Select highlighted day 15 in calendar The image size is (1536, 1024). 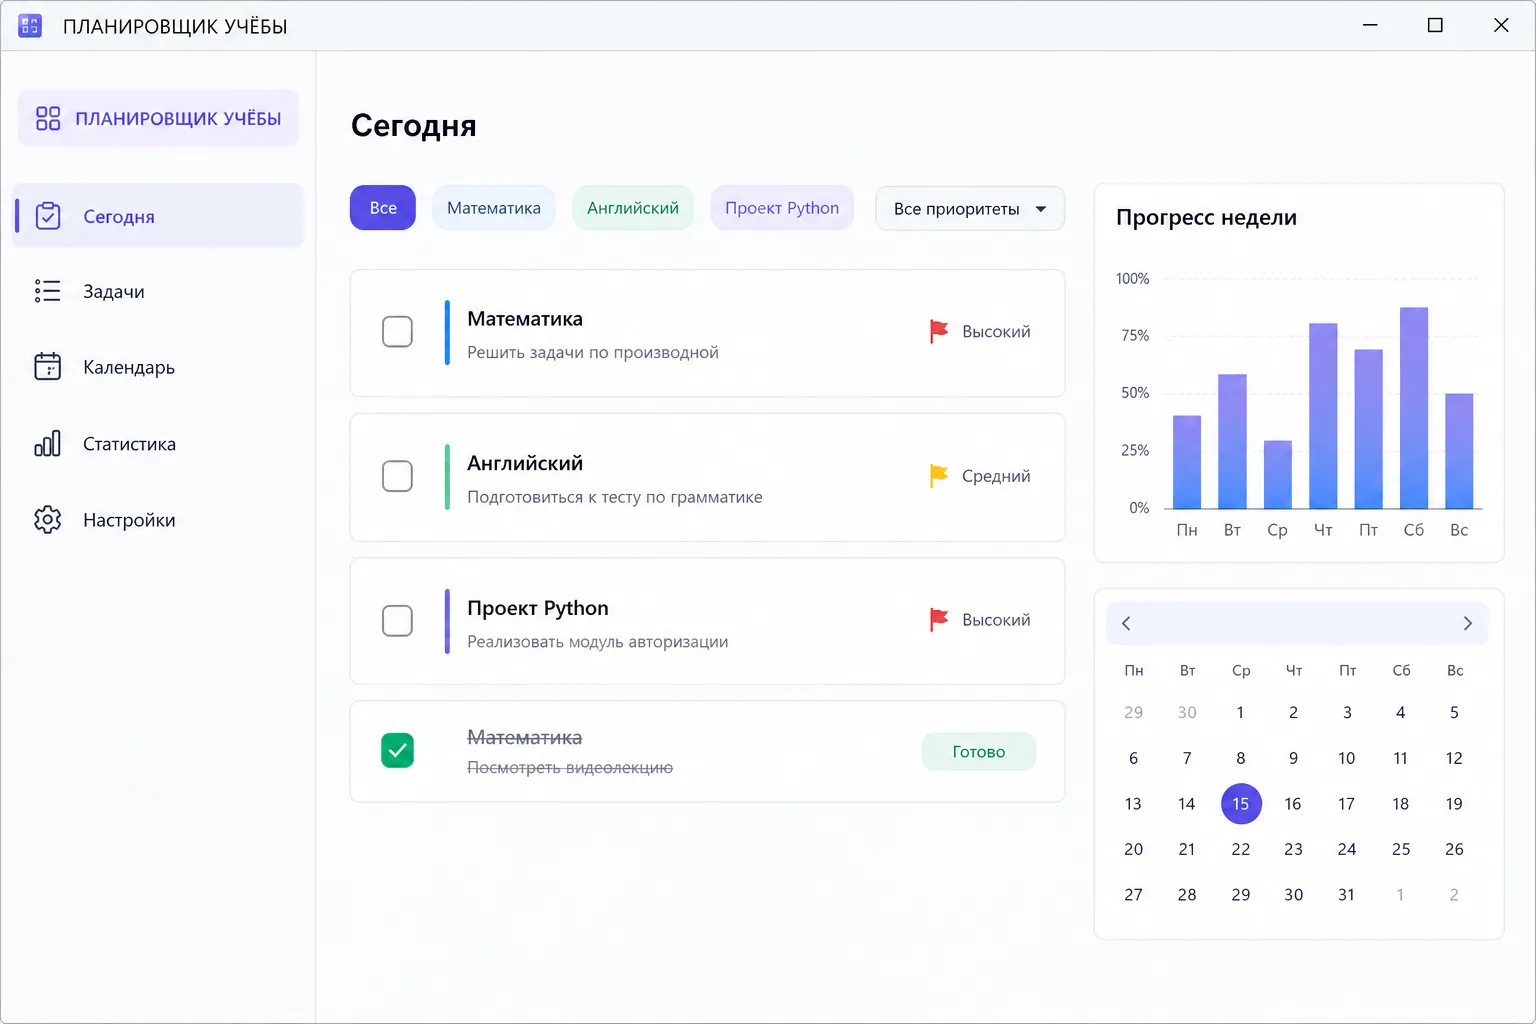tap(1241, 804)
